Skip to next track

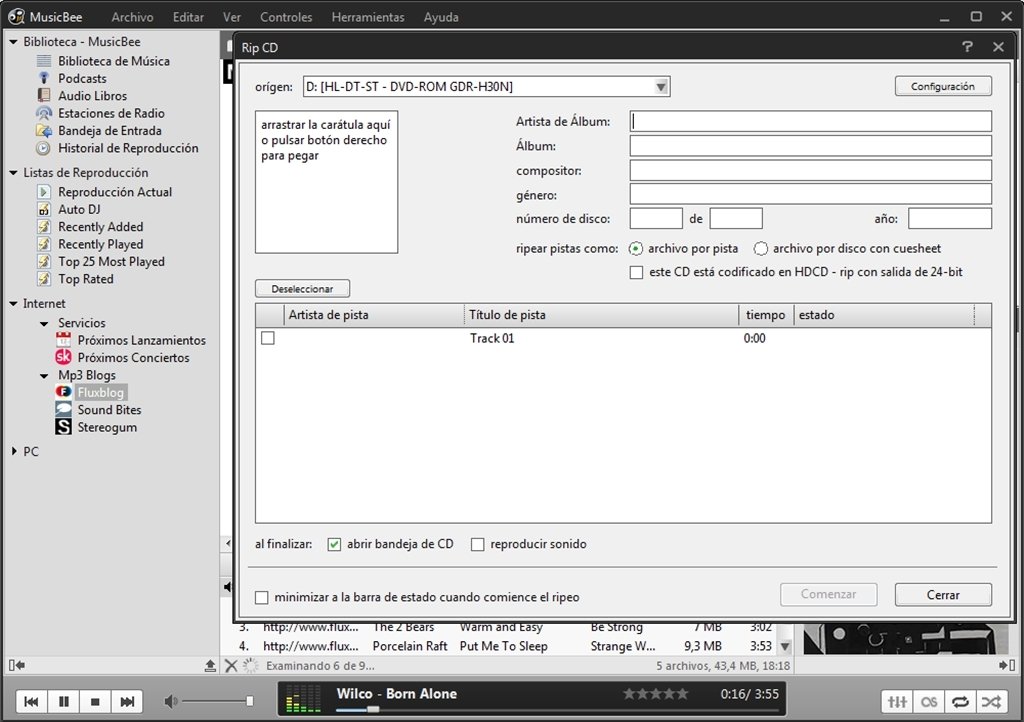tap(127, 702)
